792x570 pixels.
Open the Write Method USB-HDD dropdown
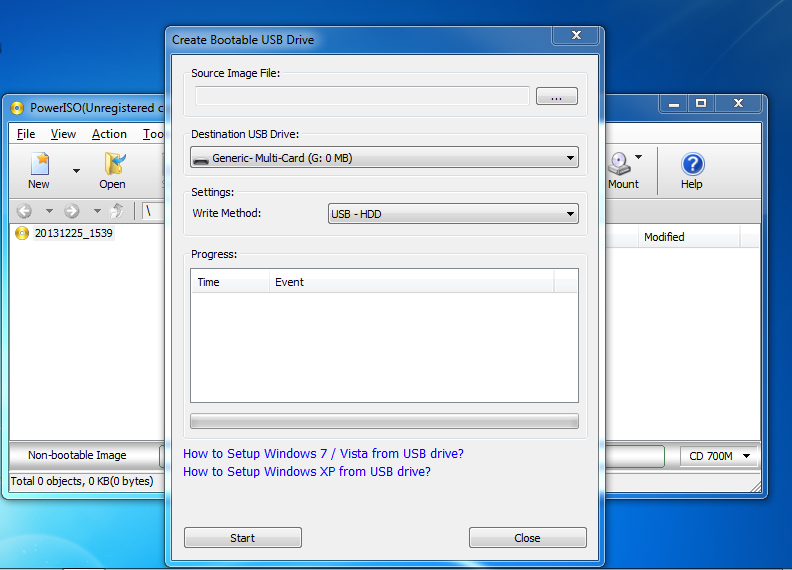pos(453,214)
